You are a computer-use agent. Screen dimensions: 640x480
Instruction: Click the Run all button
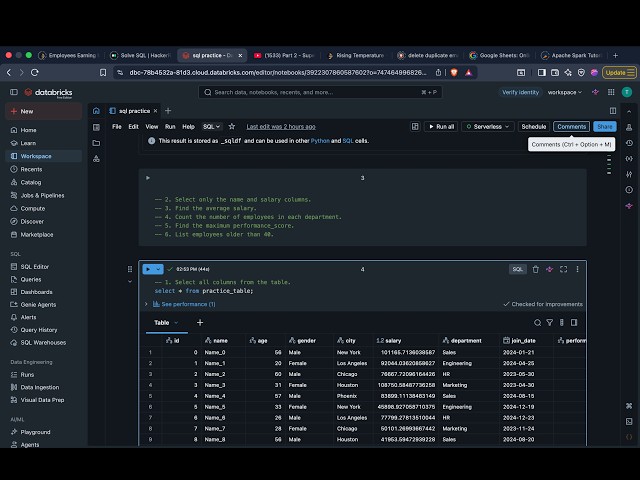441,127
